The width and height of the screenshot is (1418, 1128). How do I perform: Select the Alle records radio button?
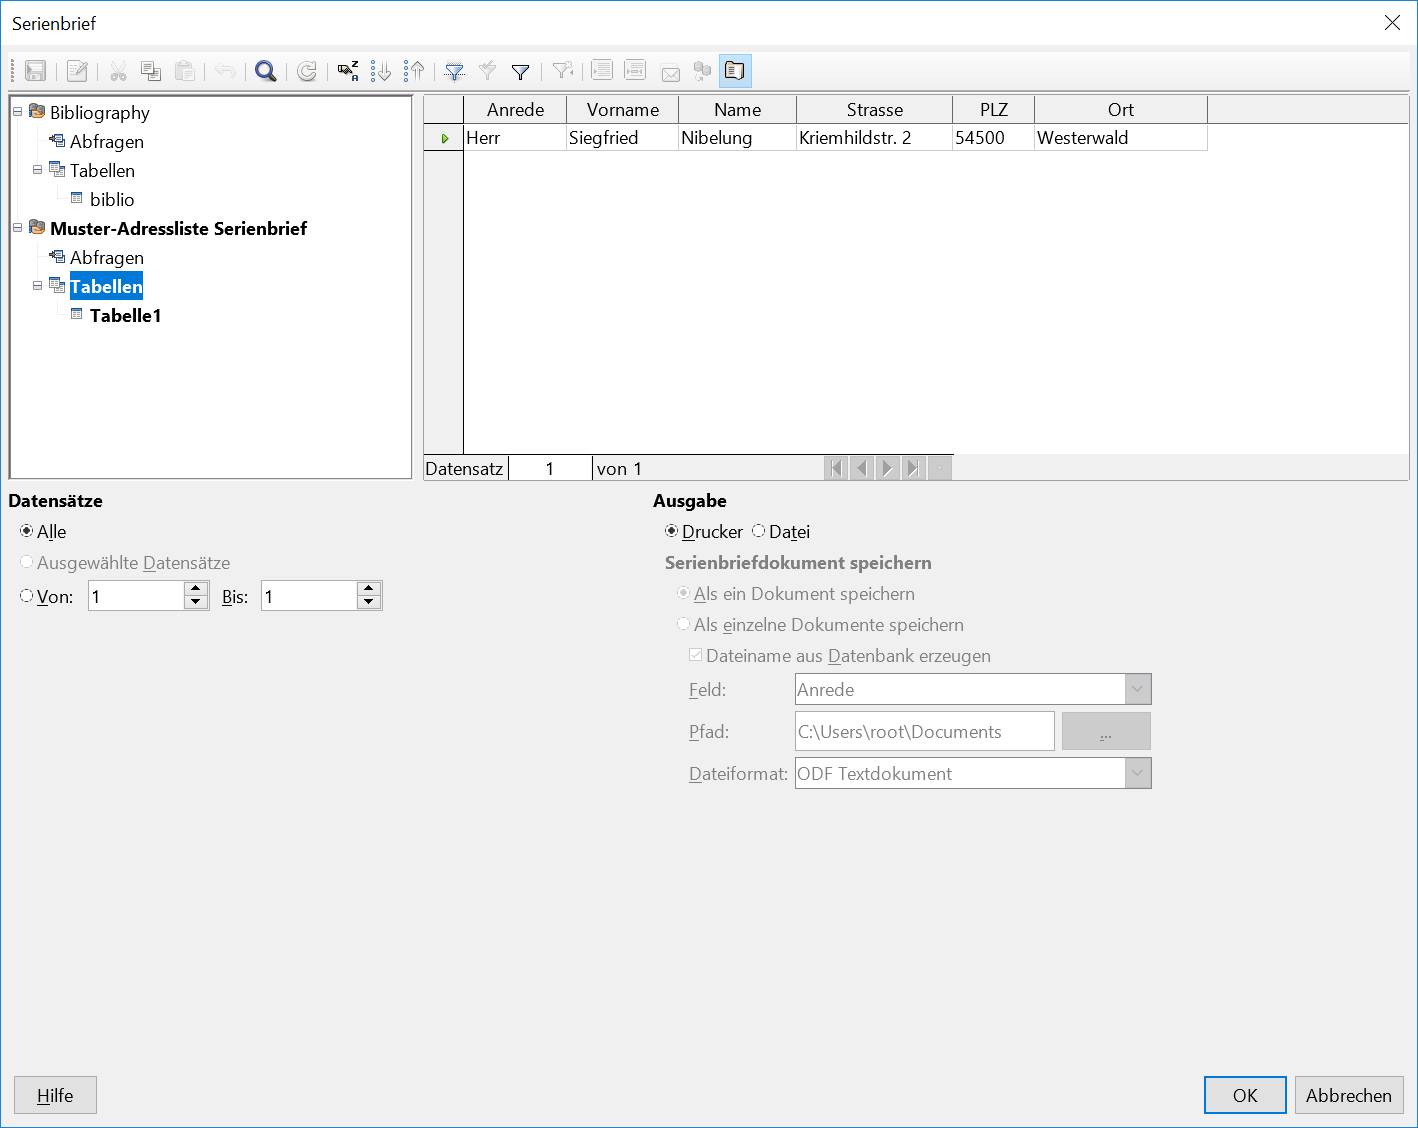tap(27, 531)
